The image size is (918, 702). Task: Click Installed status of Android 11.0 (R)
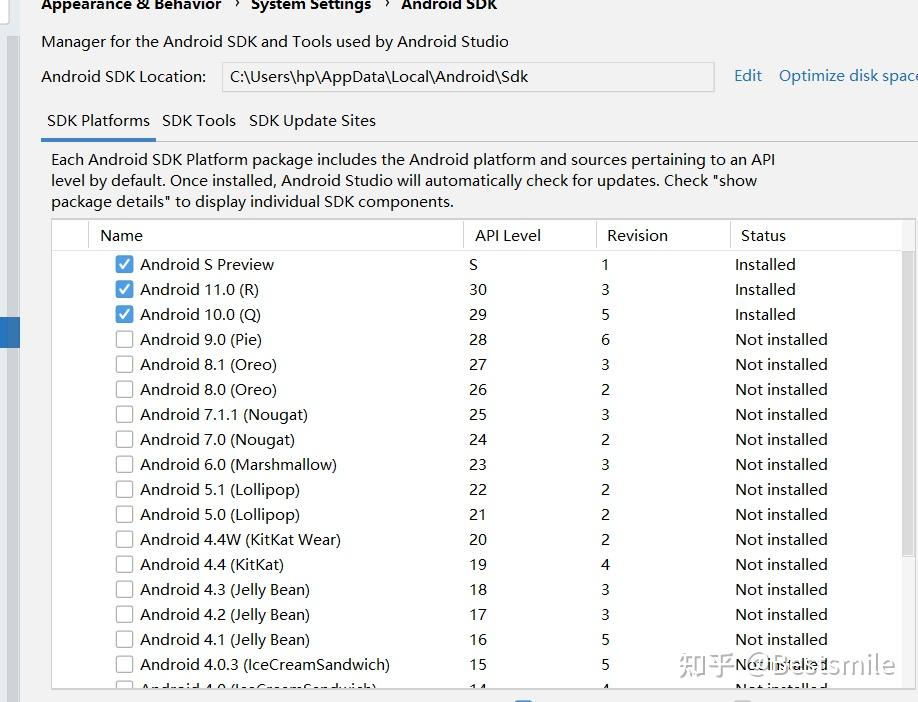click(x=765, y=290)
